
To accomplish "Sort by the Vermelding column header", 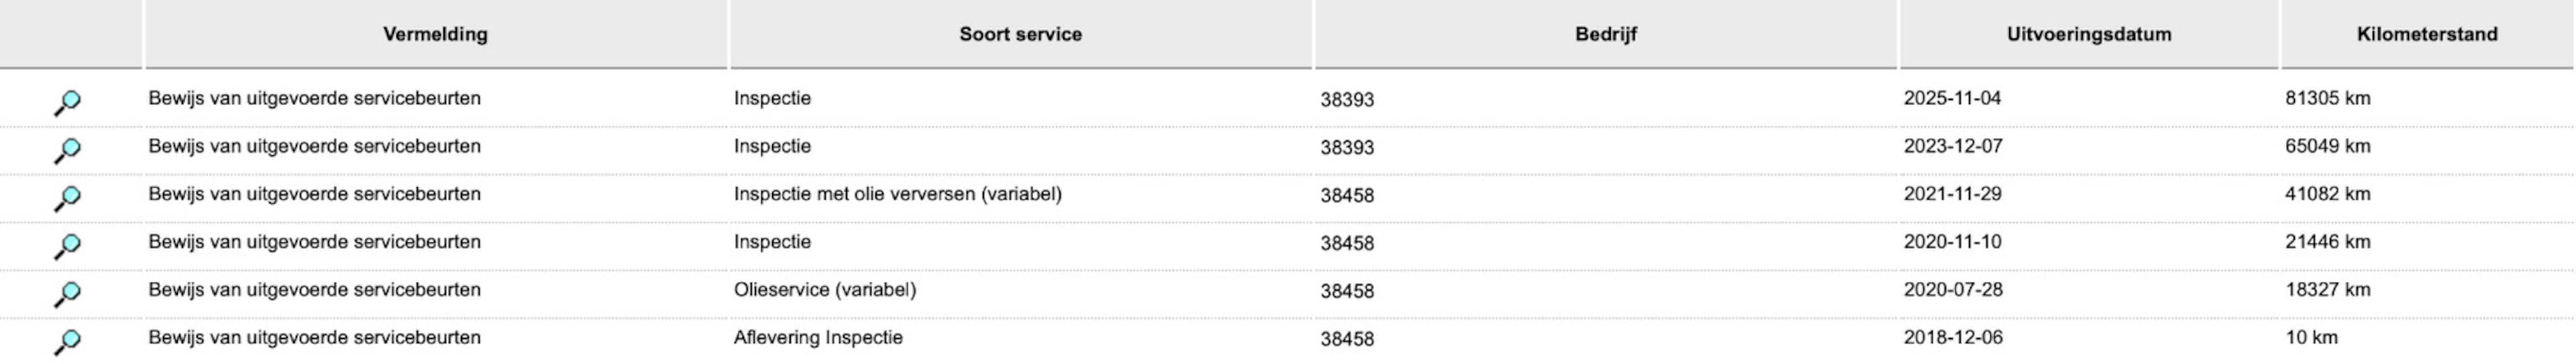I will pyautogui.click(x=435, y=34).
